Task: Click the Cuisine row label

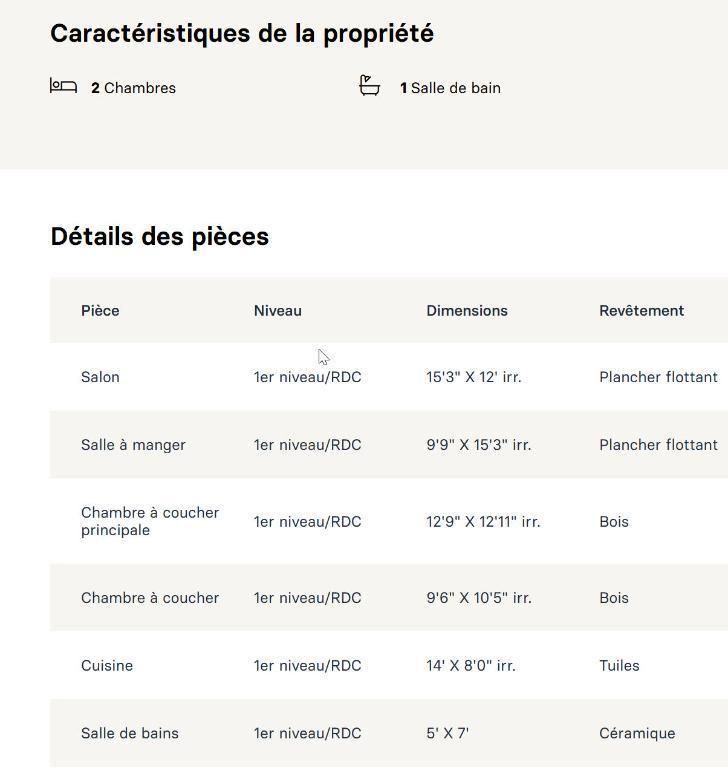Action: 107,666
